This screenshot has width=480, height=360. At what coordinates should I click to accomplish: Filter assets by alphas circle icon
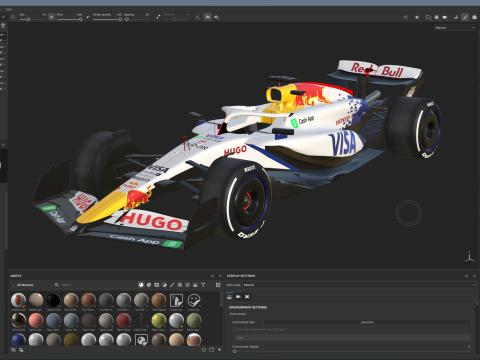pos(180,285)
